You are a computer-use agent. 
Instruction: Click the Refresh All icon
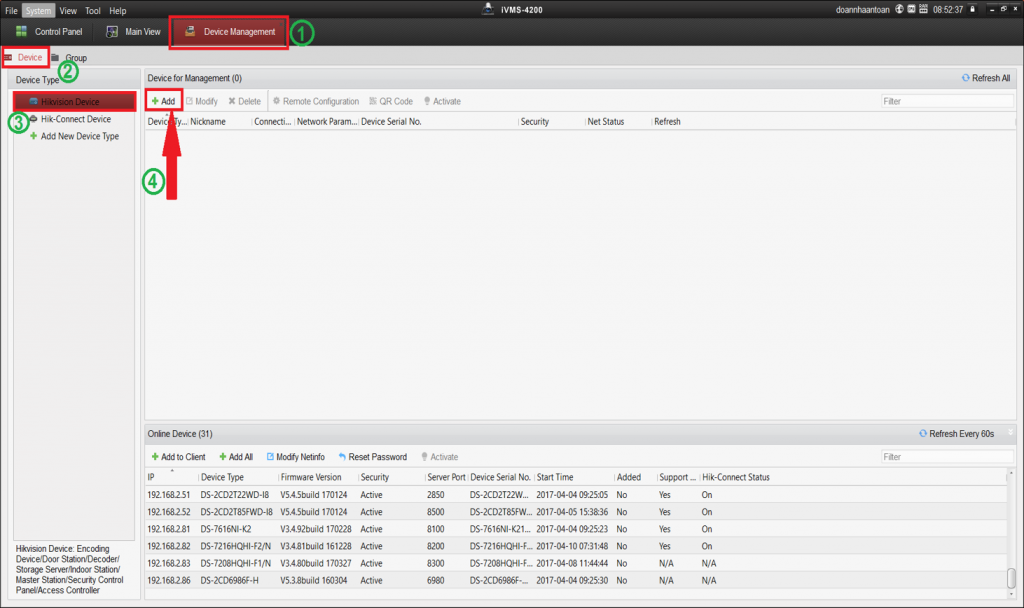[965, 78]
